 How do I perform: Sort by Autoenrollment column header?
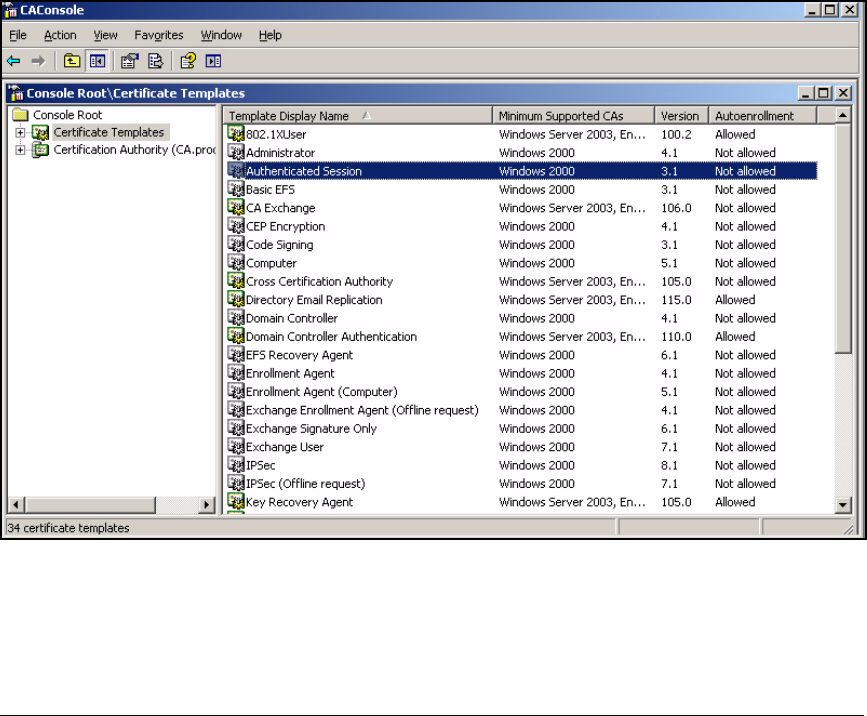coord(762,116)
